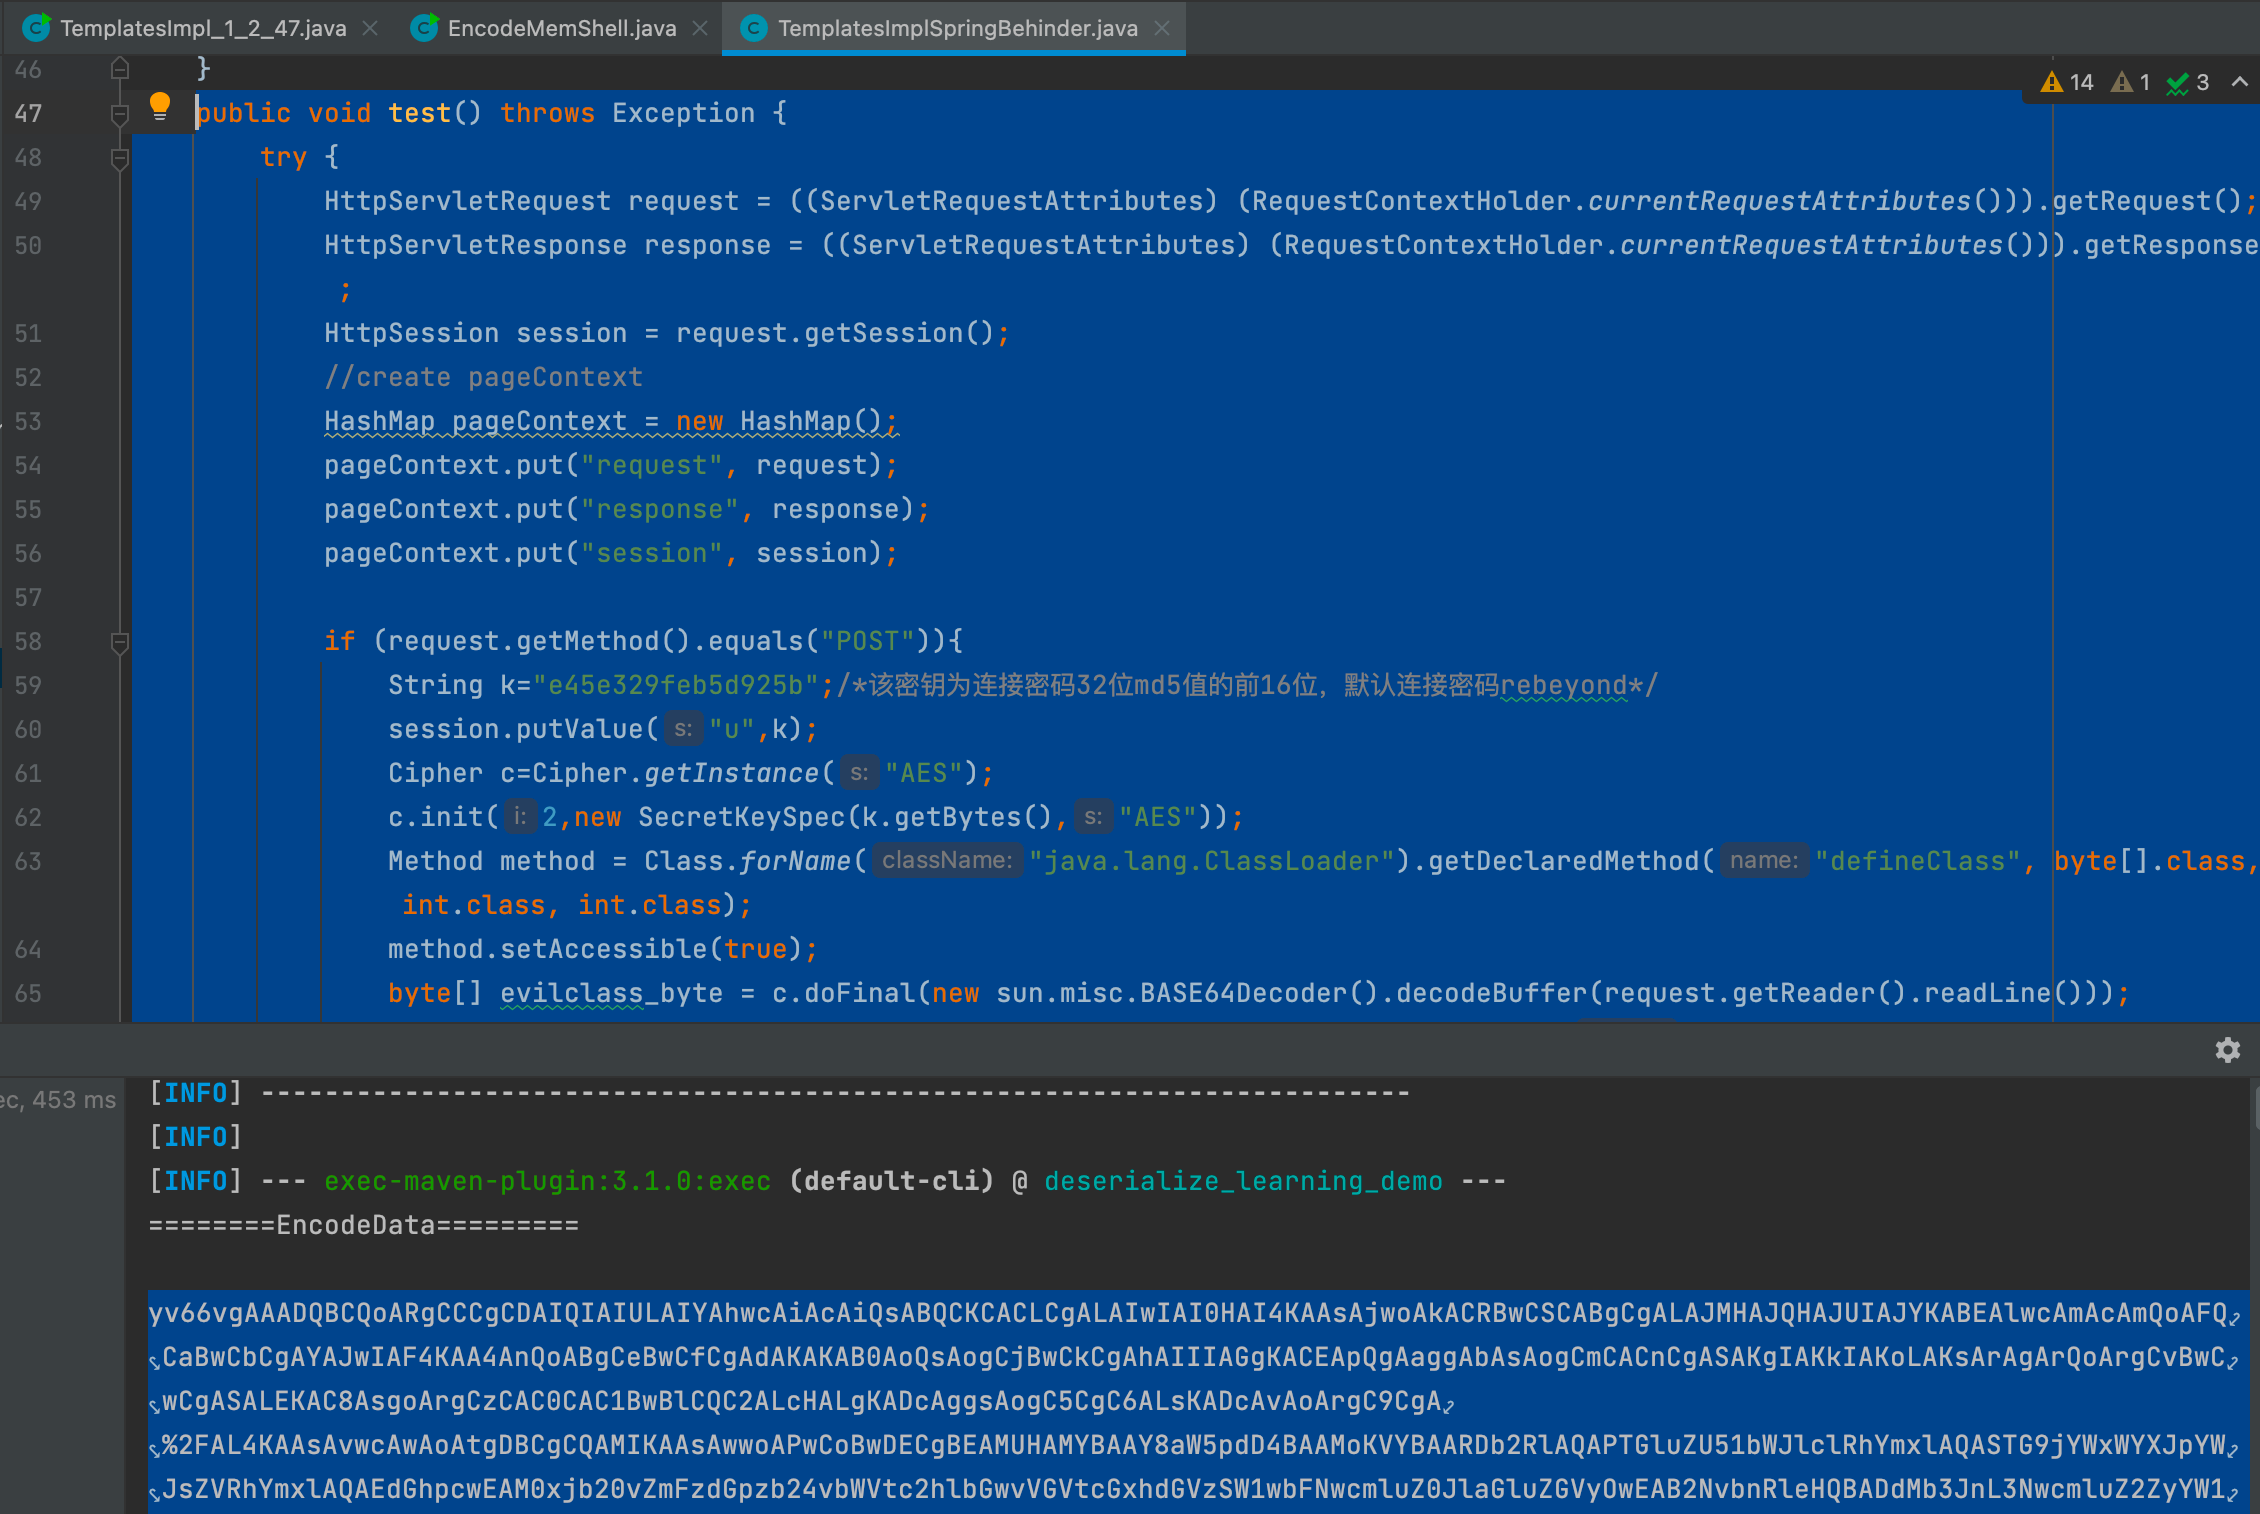
Task: Click the EncodeMemShell.java tab file icon
Action: coord(424,28)
